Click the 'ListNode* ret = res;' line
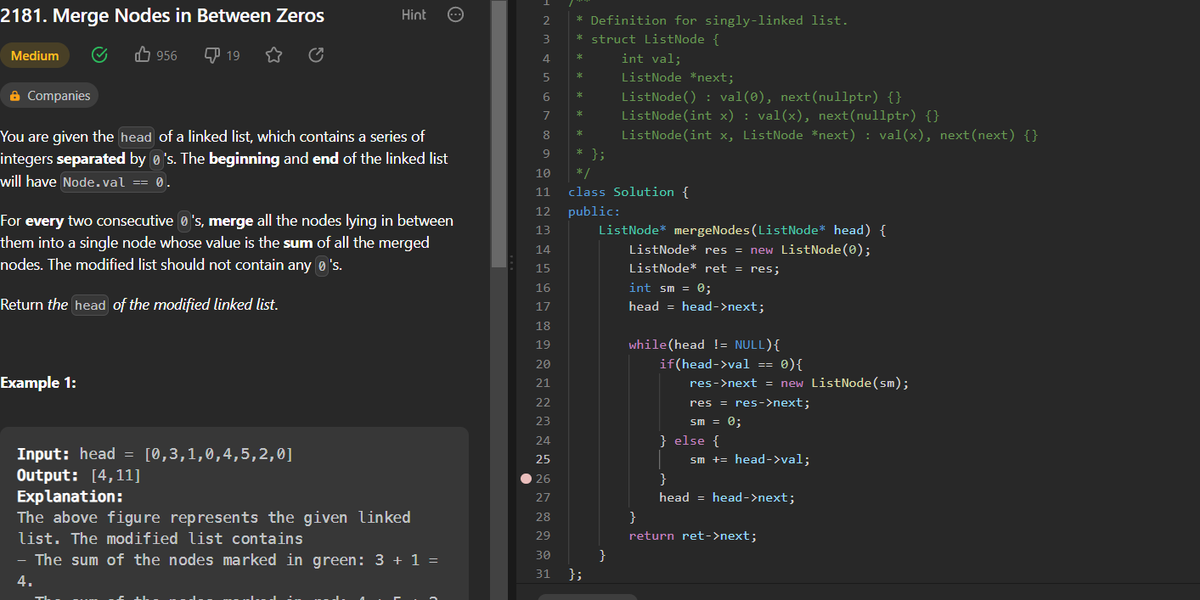The width and height of the screenshot is (1200, 600). (704, 268)
